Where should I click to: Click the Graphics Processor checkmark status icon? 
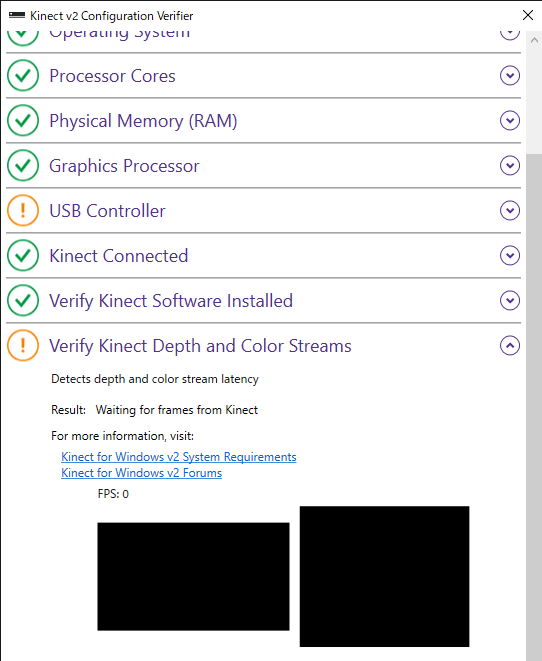23,165
